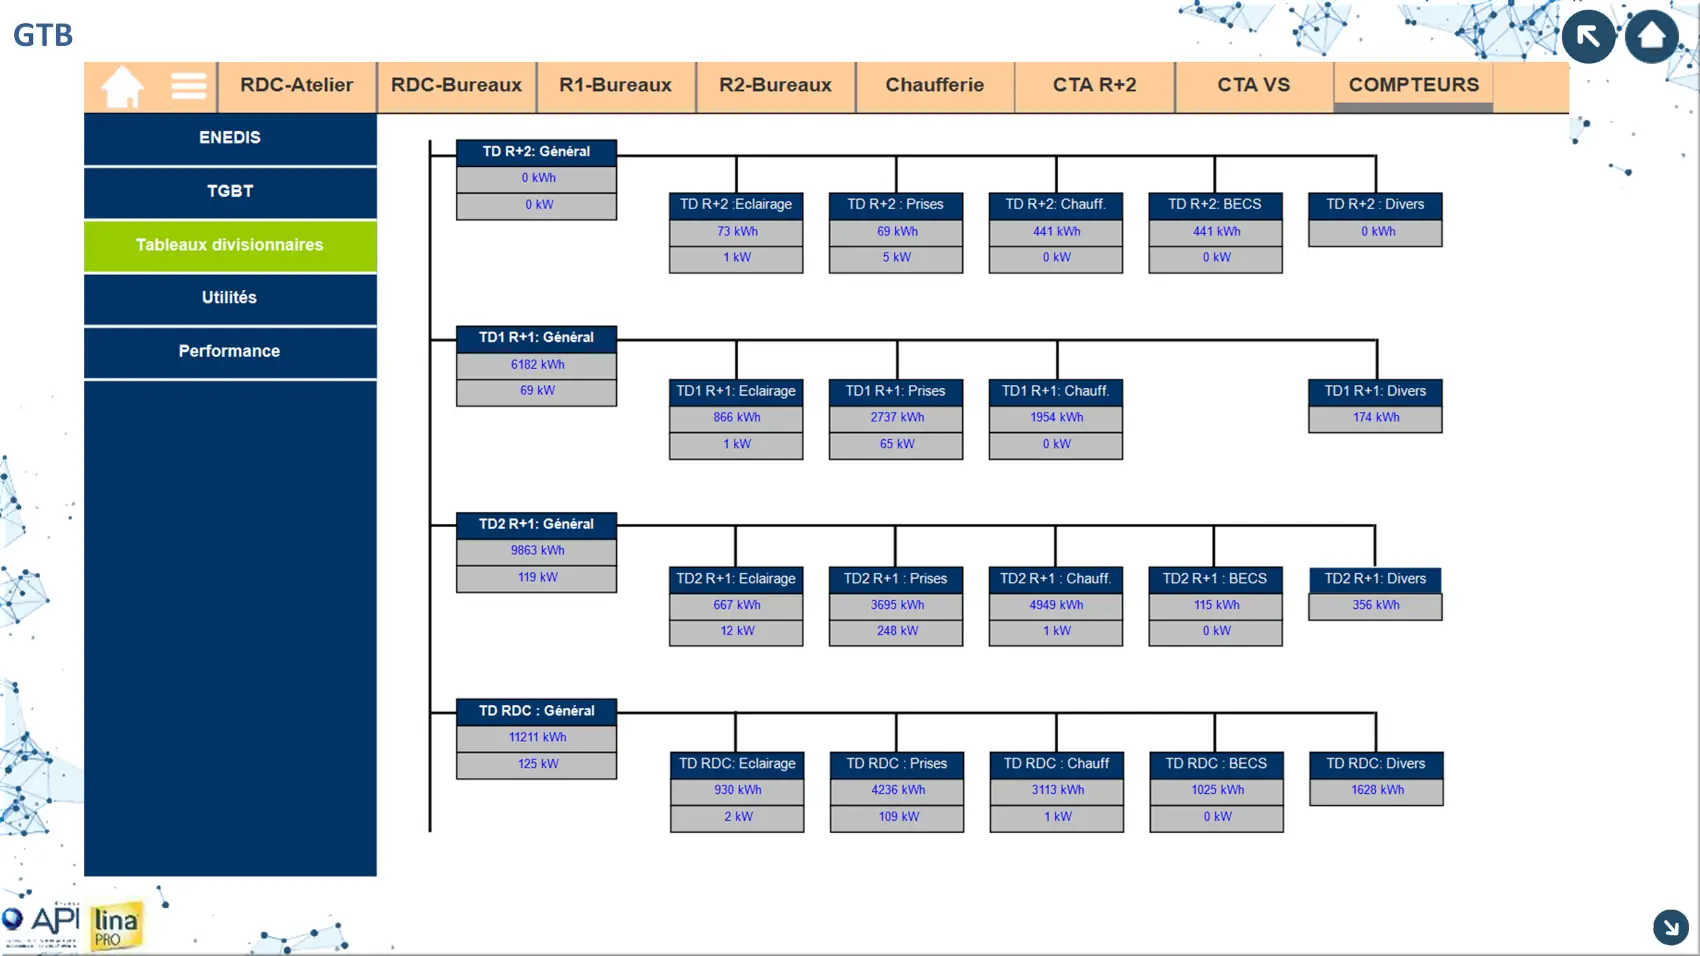
Task: Go to the Performance page
Action: [x=230, y=352]
